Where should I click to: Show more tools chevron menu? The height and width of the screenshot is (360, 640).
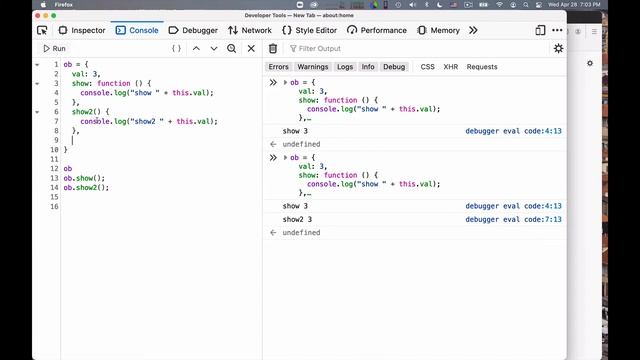click(x=473, y=30)
